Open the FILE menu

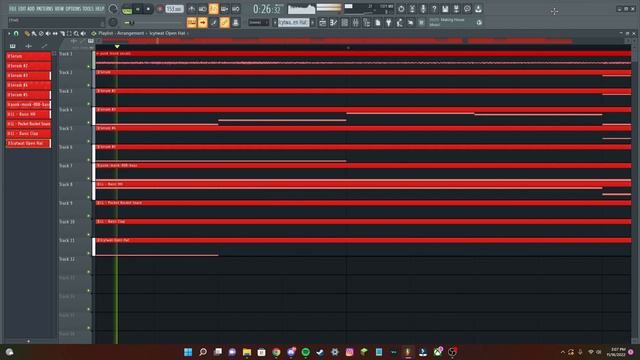pyautogui.click(x=13, y=9)
